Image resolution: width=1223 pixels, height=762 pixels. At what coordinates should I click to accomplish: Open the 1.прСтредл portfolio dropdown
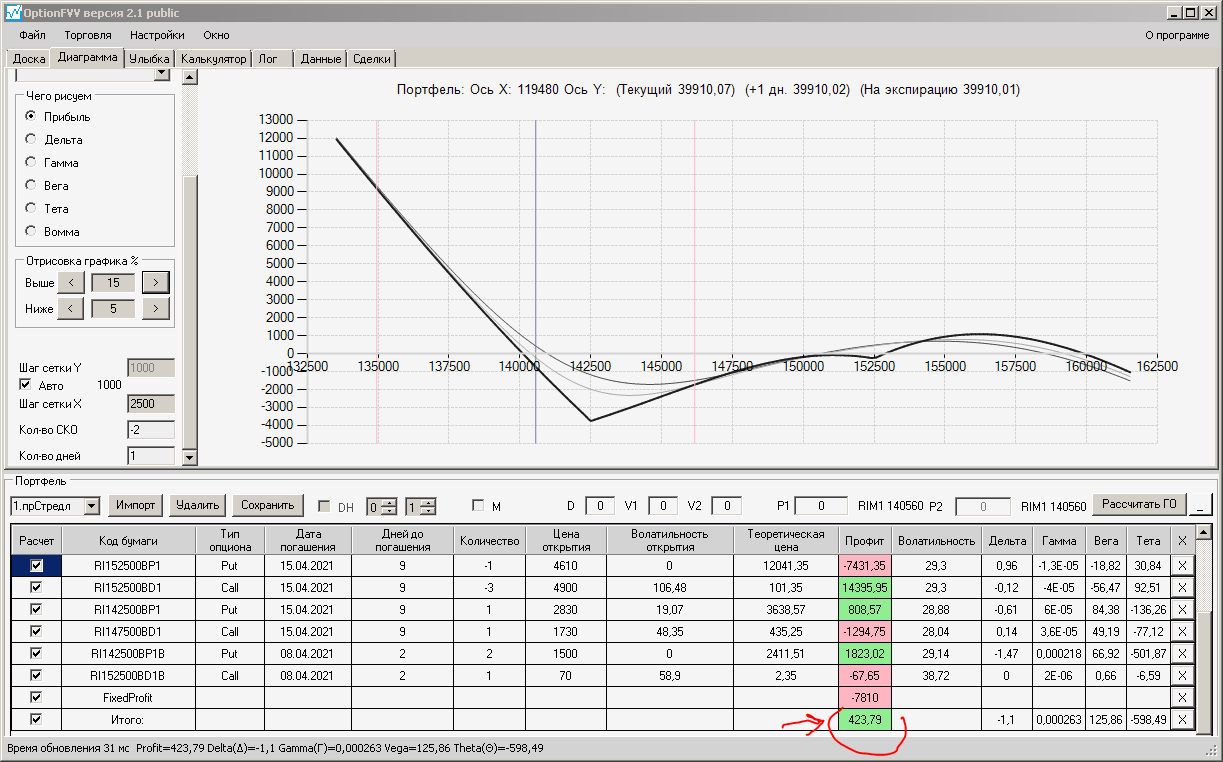click(92, 506)
